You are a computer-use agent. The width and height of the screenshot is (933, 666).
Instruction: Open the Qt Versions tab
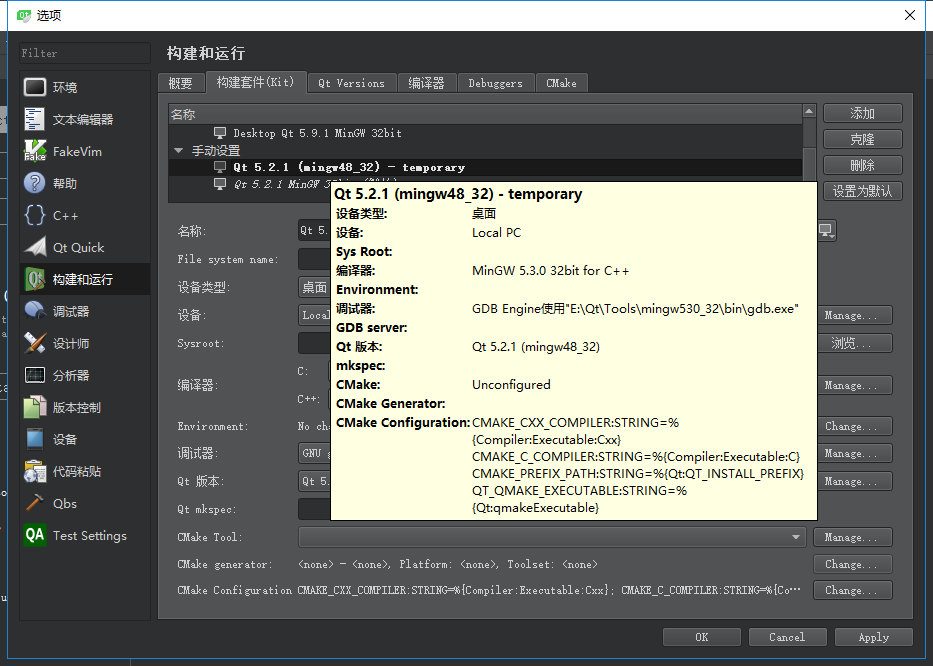point(352,83)
